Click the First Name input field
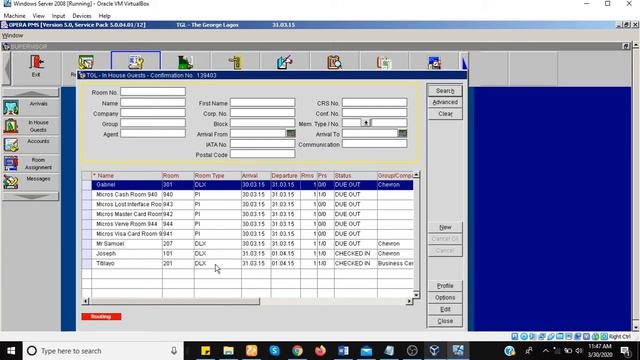Screen dimensions: 640x360 [x=262, y=102]
